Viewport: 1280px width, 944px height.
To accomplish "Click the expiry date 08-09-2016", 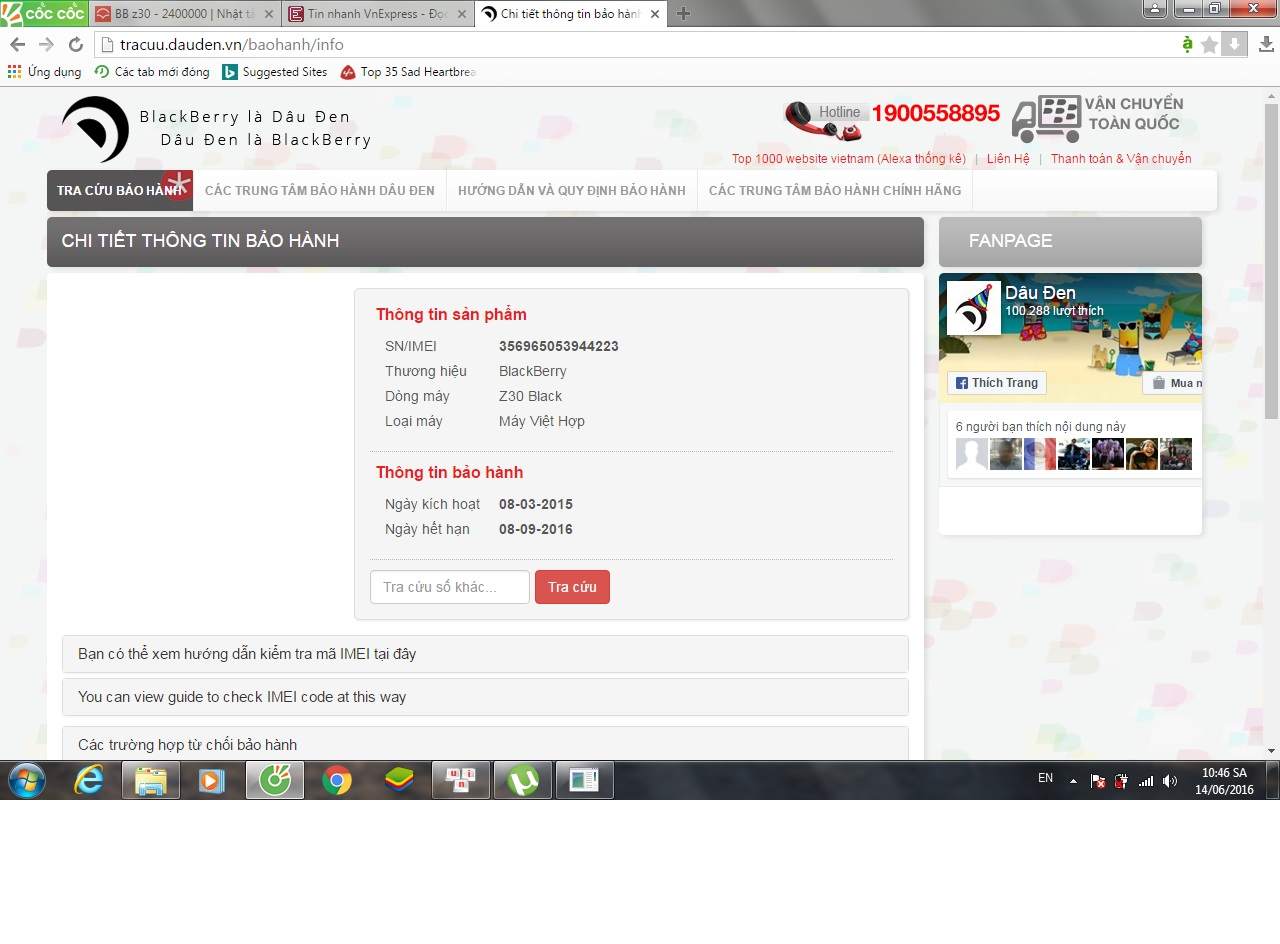I will [536, 529].
